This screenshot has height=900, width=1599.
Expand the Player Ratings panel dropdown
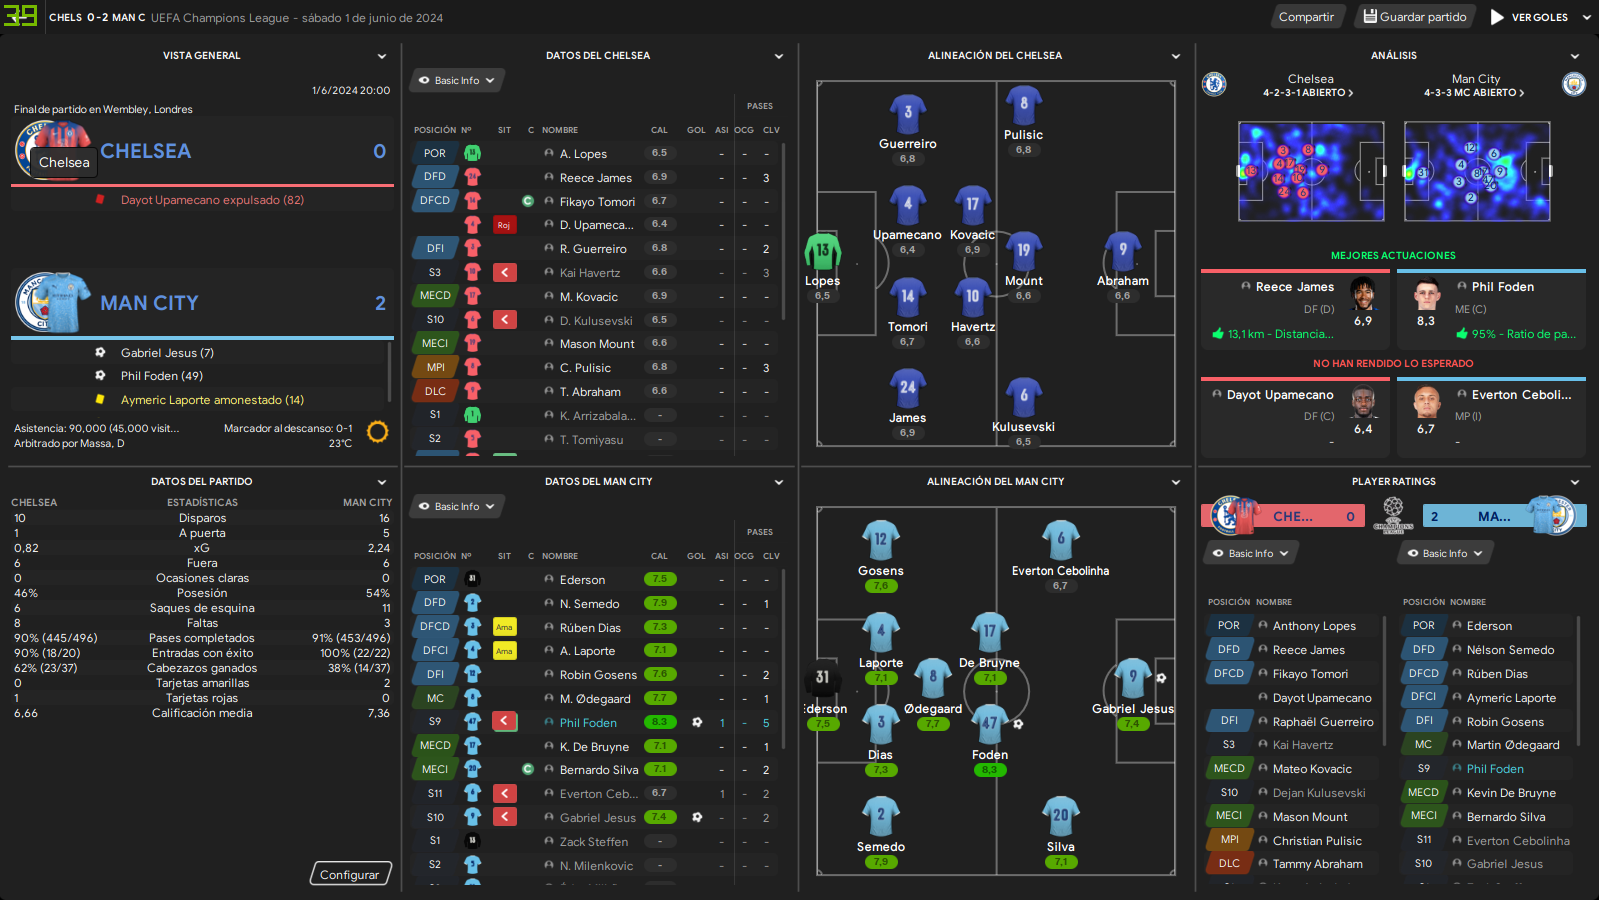pyautogui.click(x=1575, y=482)
